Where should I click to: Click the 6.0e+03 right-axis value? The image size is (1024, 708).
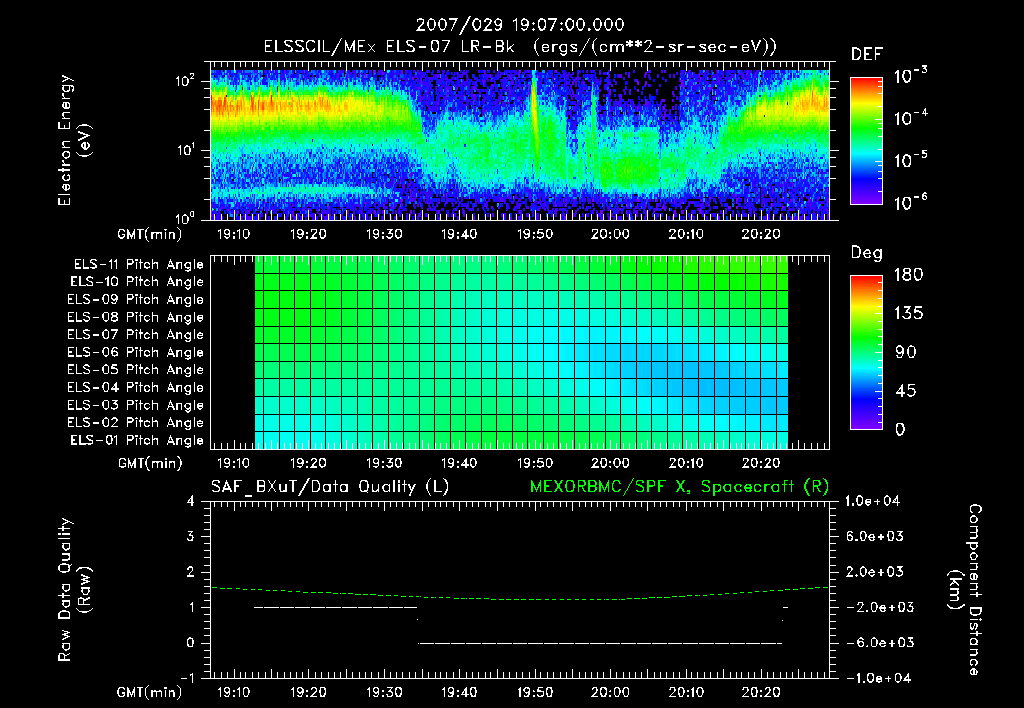coord(874,537)
